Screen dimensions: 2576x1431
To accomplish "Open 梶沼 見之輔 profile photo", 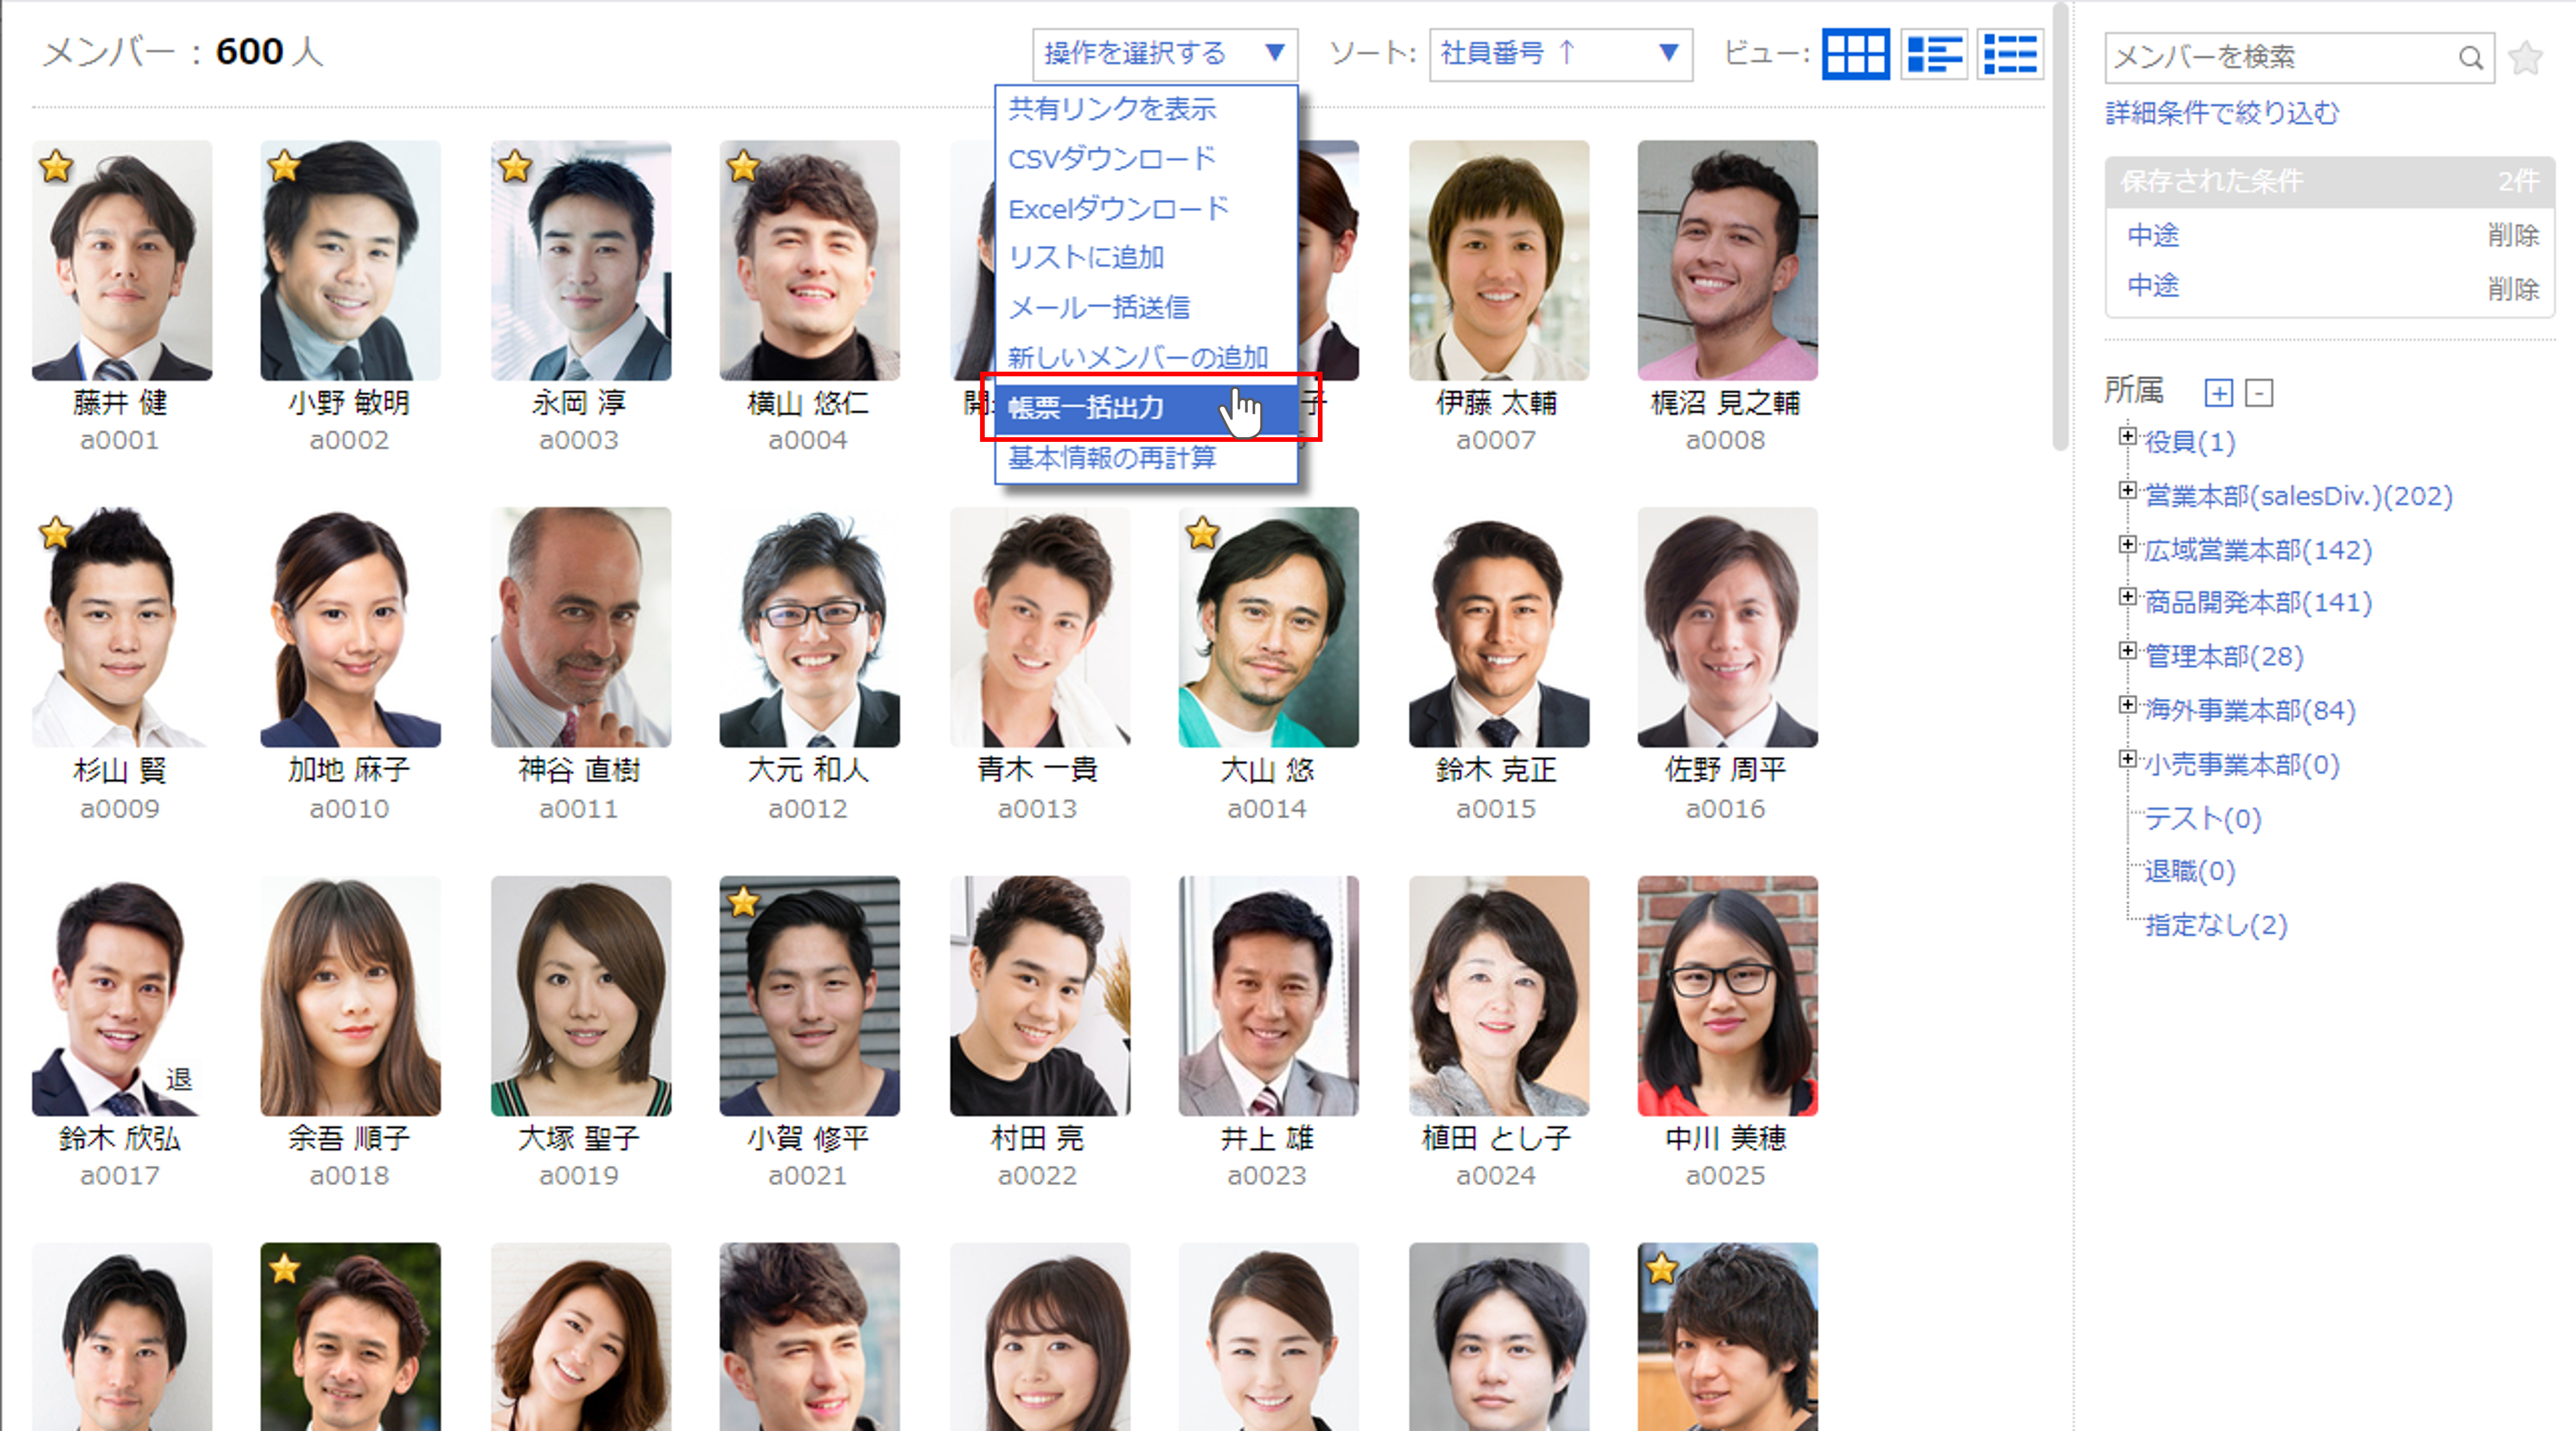I will tap(1727, 260).
